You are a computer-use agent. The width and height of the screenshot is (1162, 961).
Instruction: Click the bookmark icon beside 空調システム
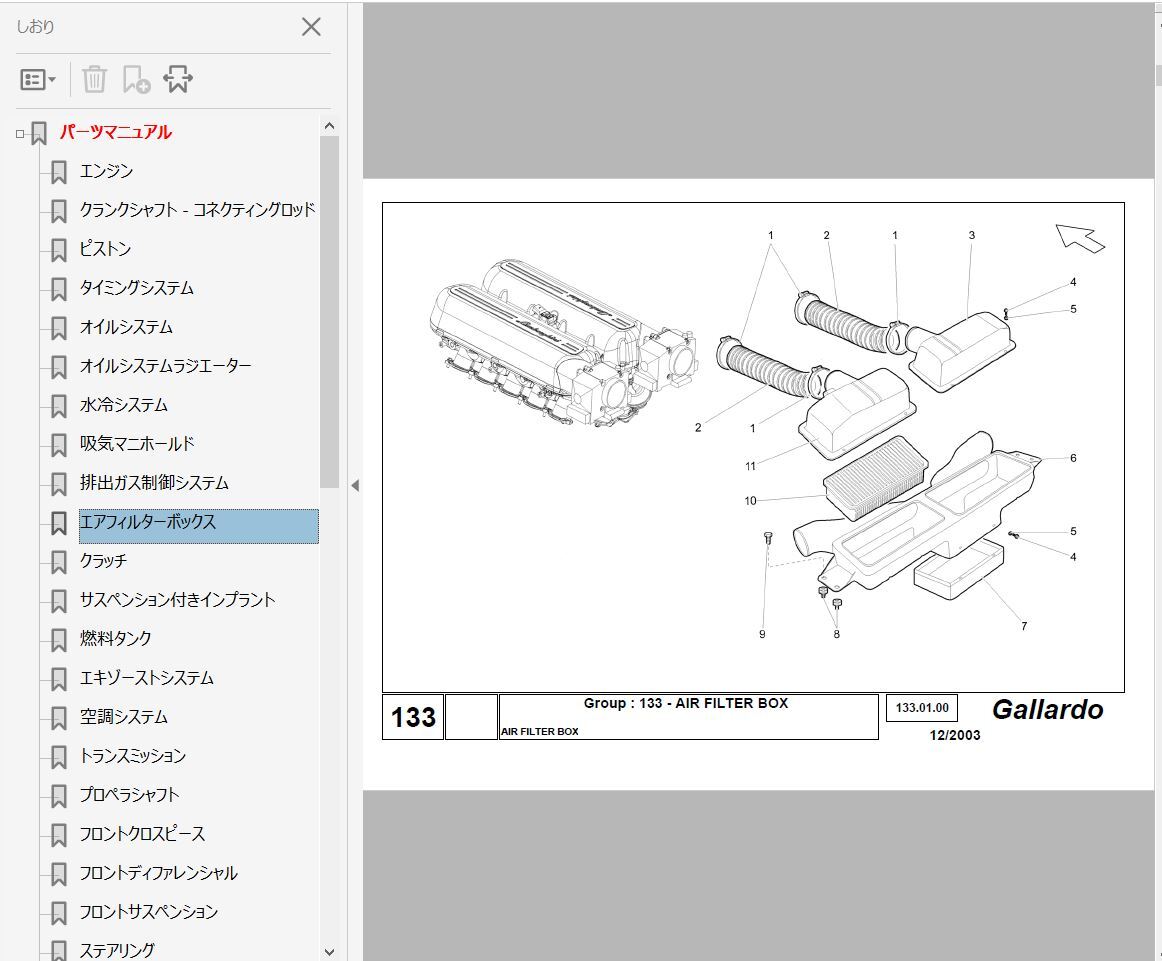pyautogui.click(x=59, y=719)
